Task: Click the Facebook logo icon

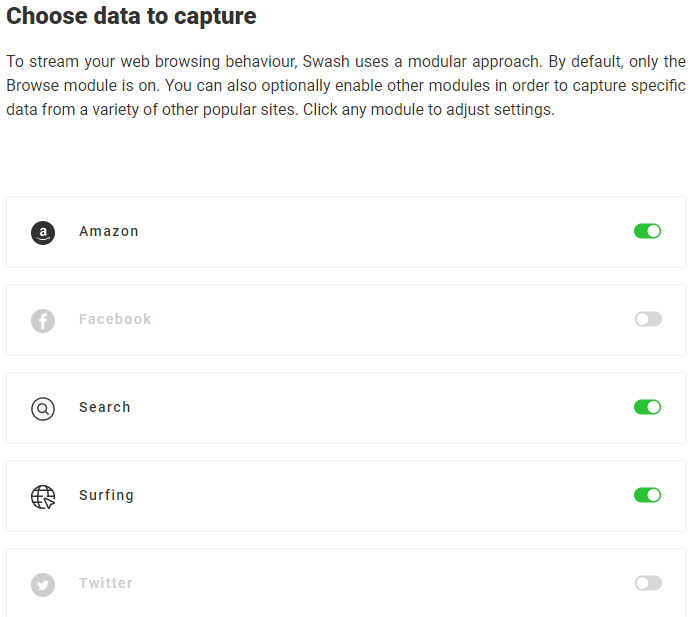Action: [43, 321]
